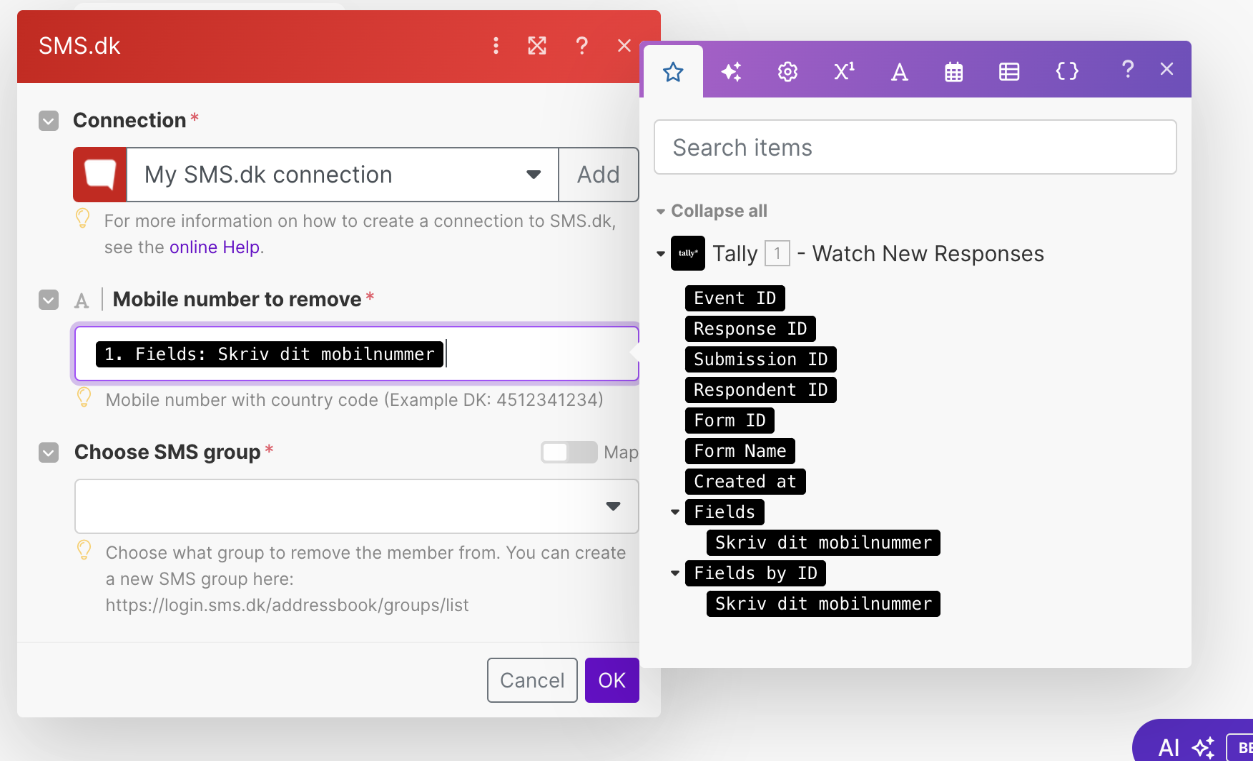Insert the Event ID variable

coord(735,298)
